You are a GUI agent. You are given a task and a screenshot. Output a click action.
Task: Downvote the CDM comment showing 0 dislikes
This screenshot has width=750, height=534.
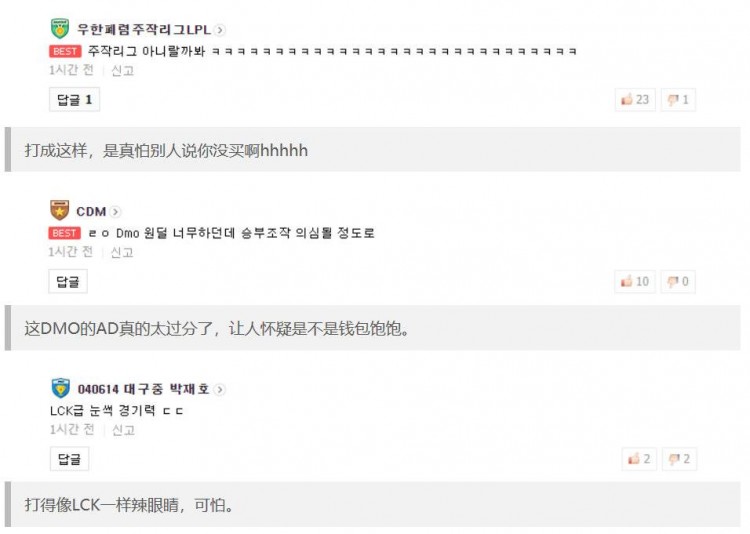click(x=678, y=281)
